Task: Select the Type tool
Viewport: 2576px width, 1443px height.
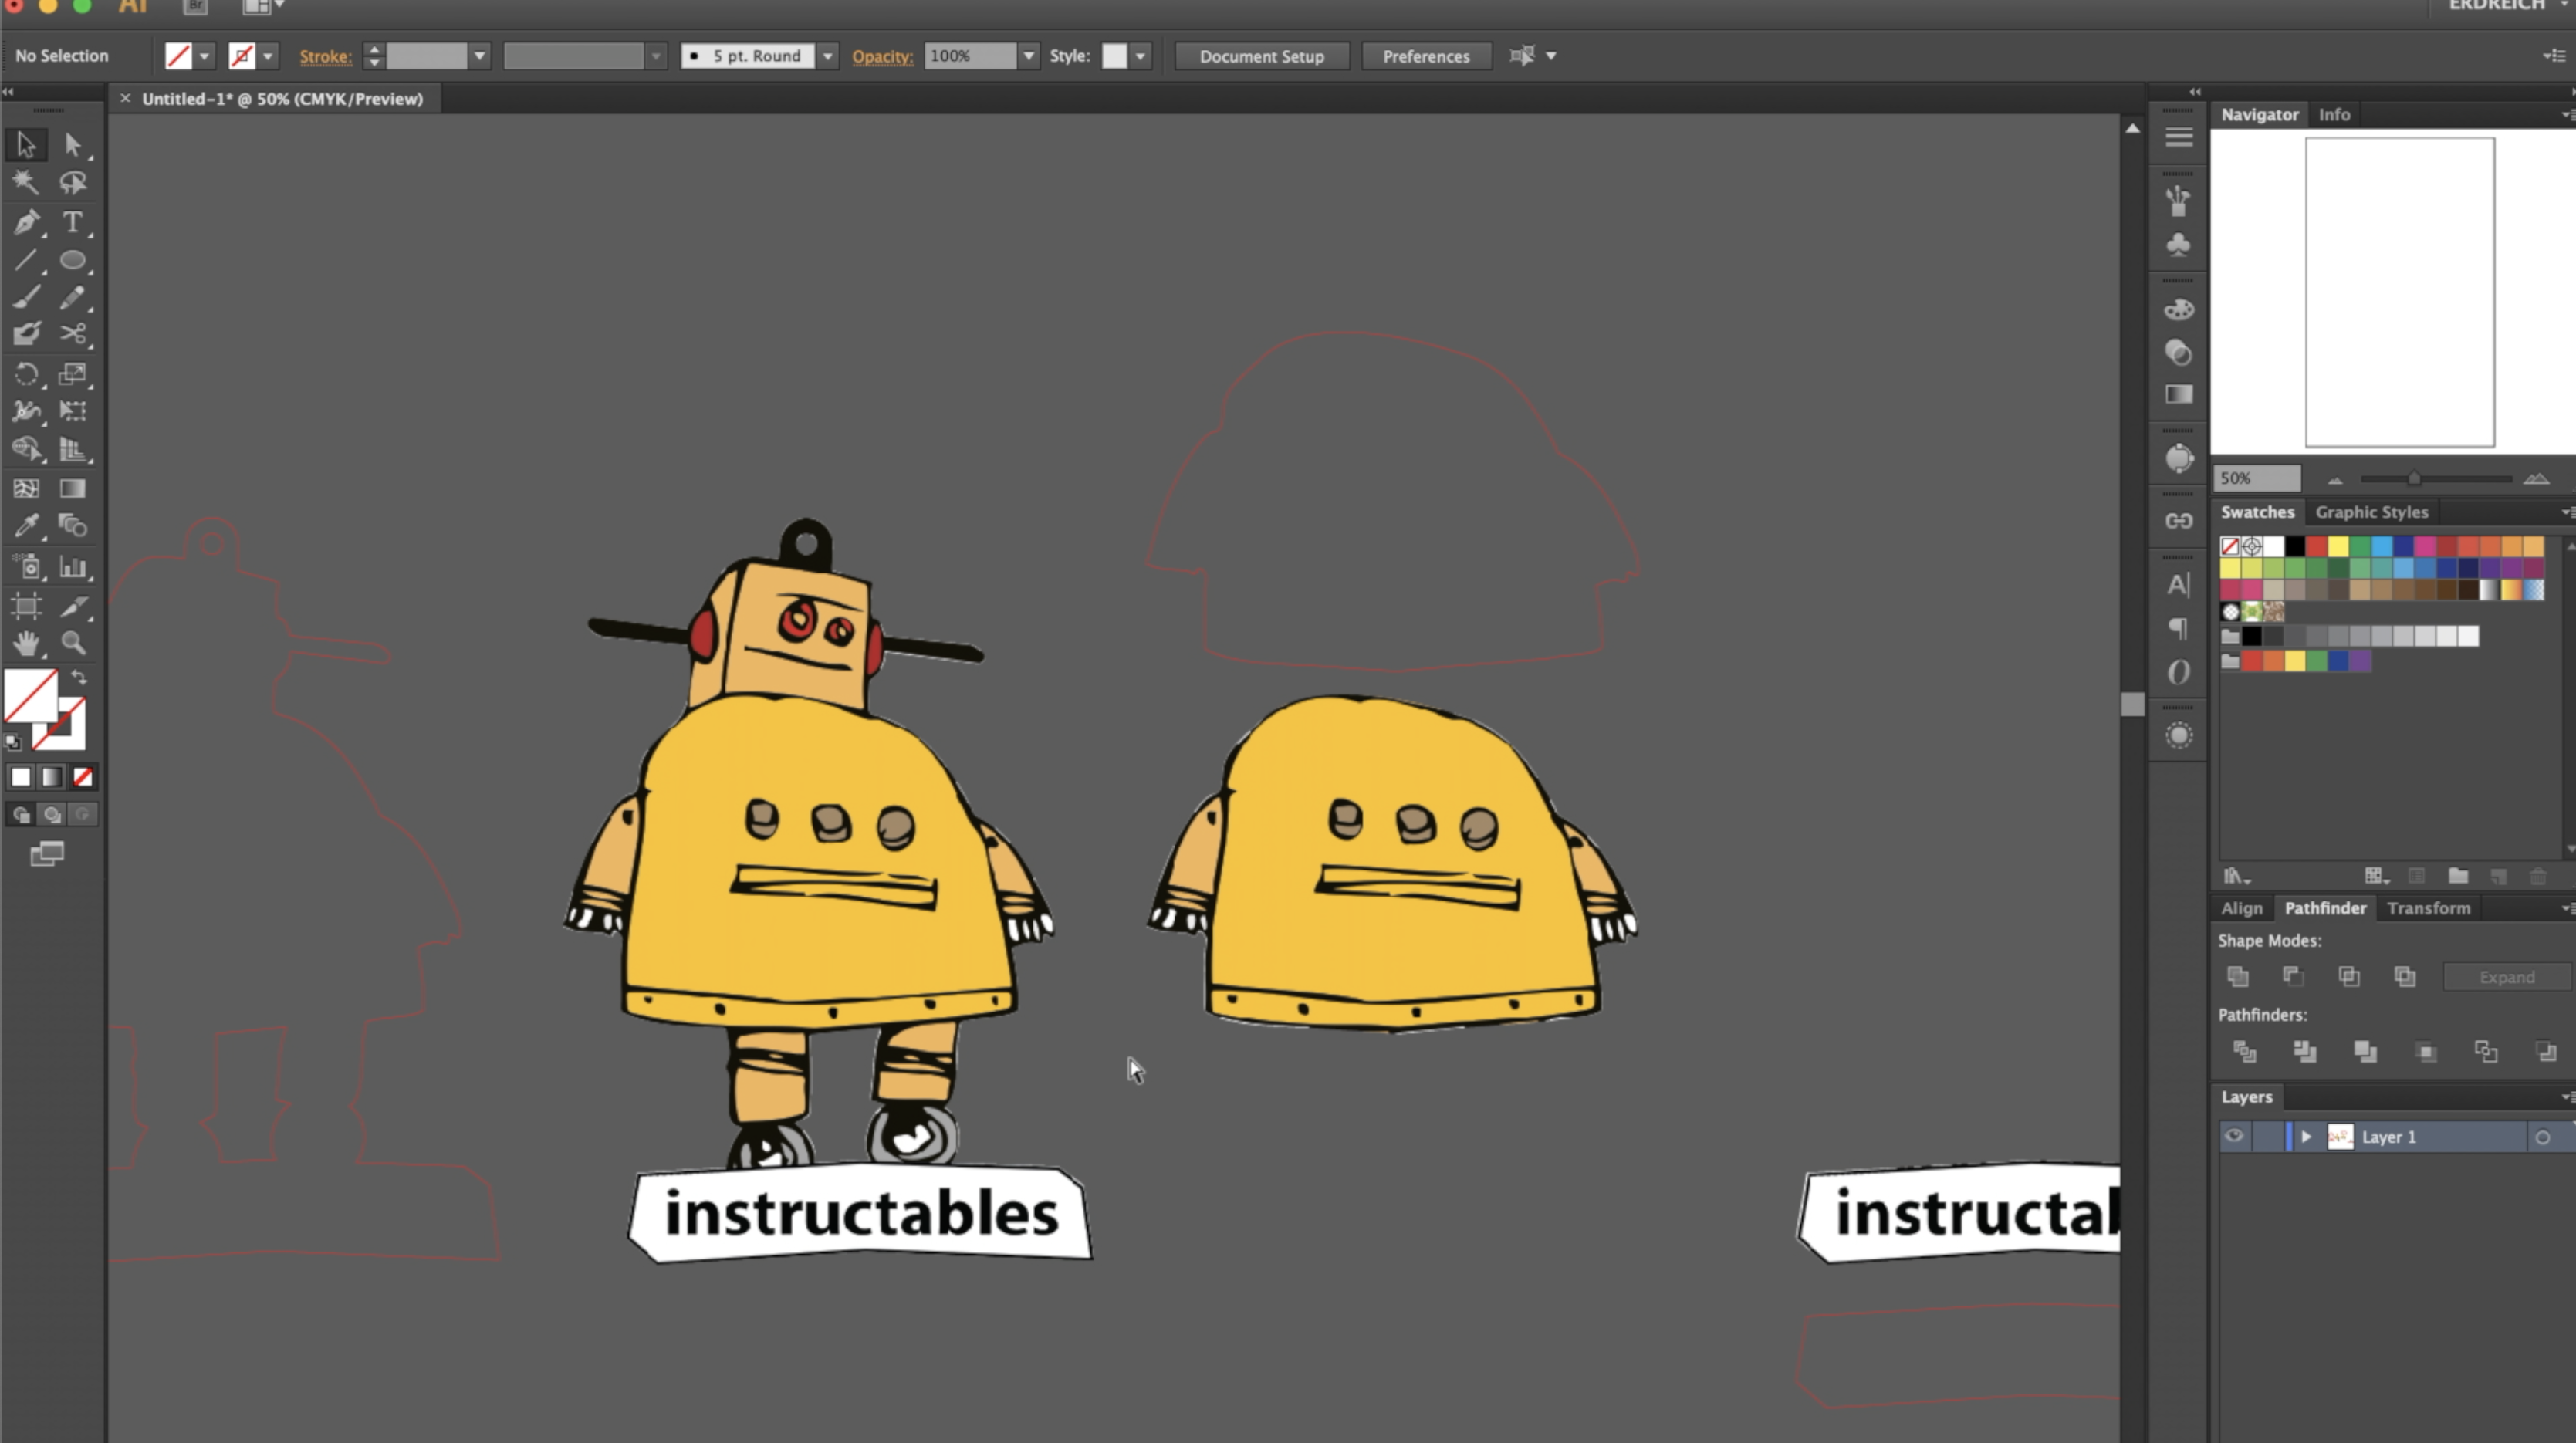Action: click(72, 221)
